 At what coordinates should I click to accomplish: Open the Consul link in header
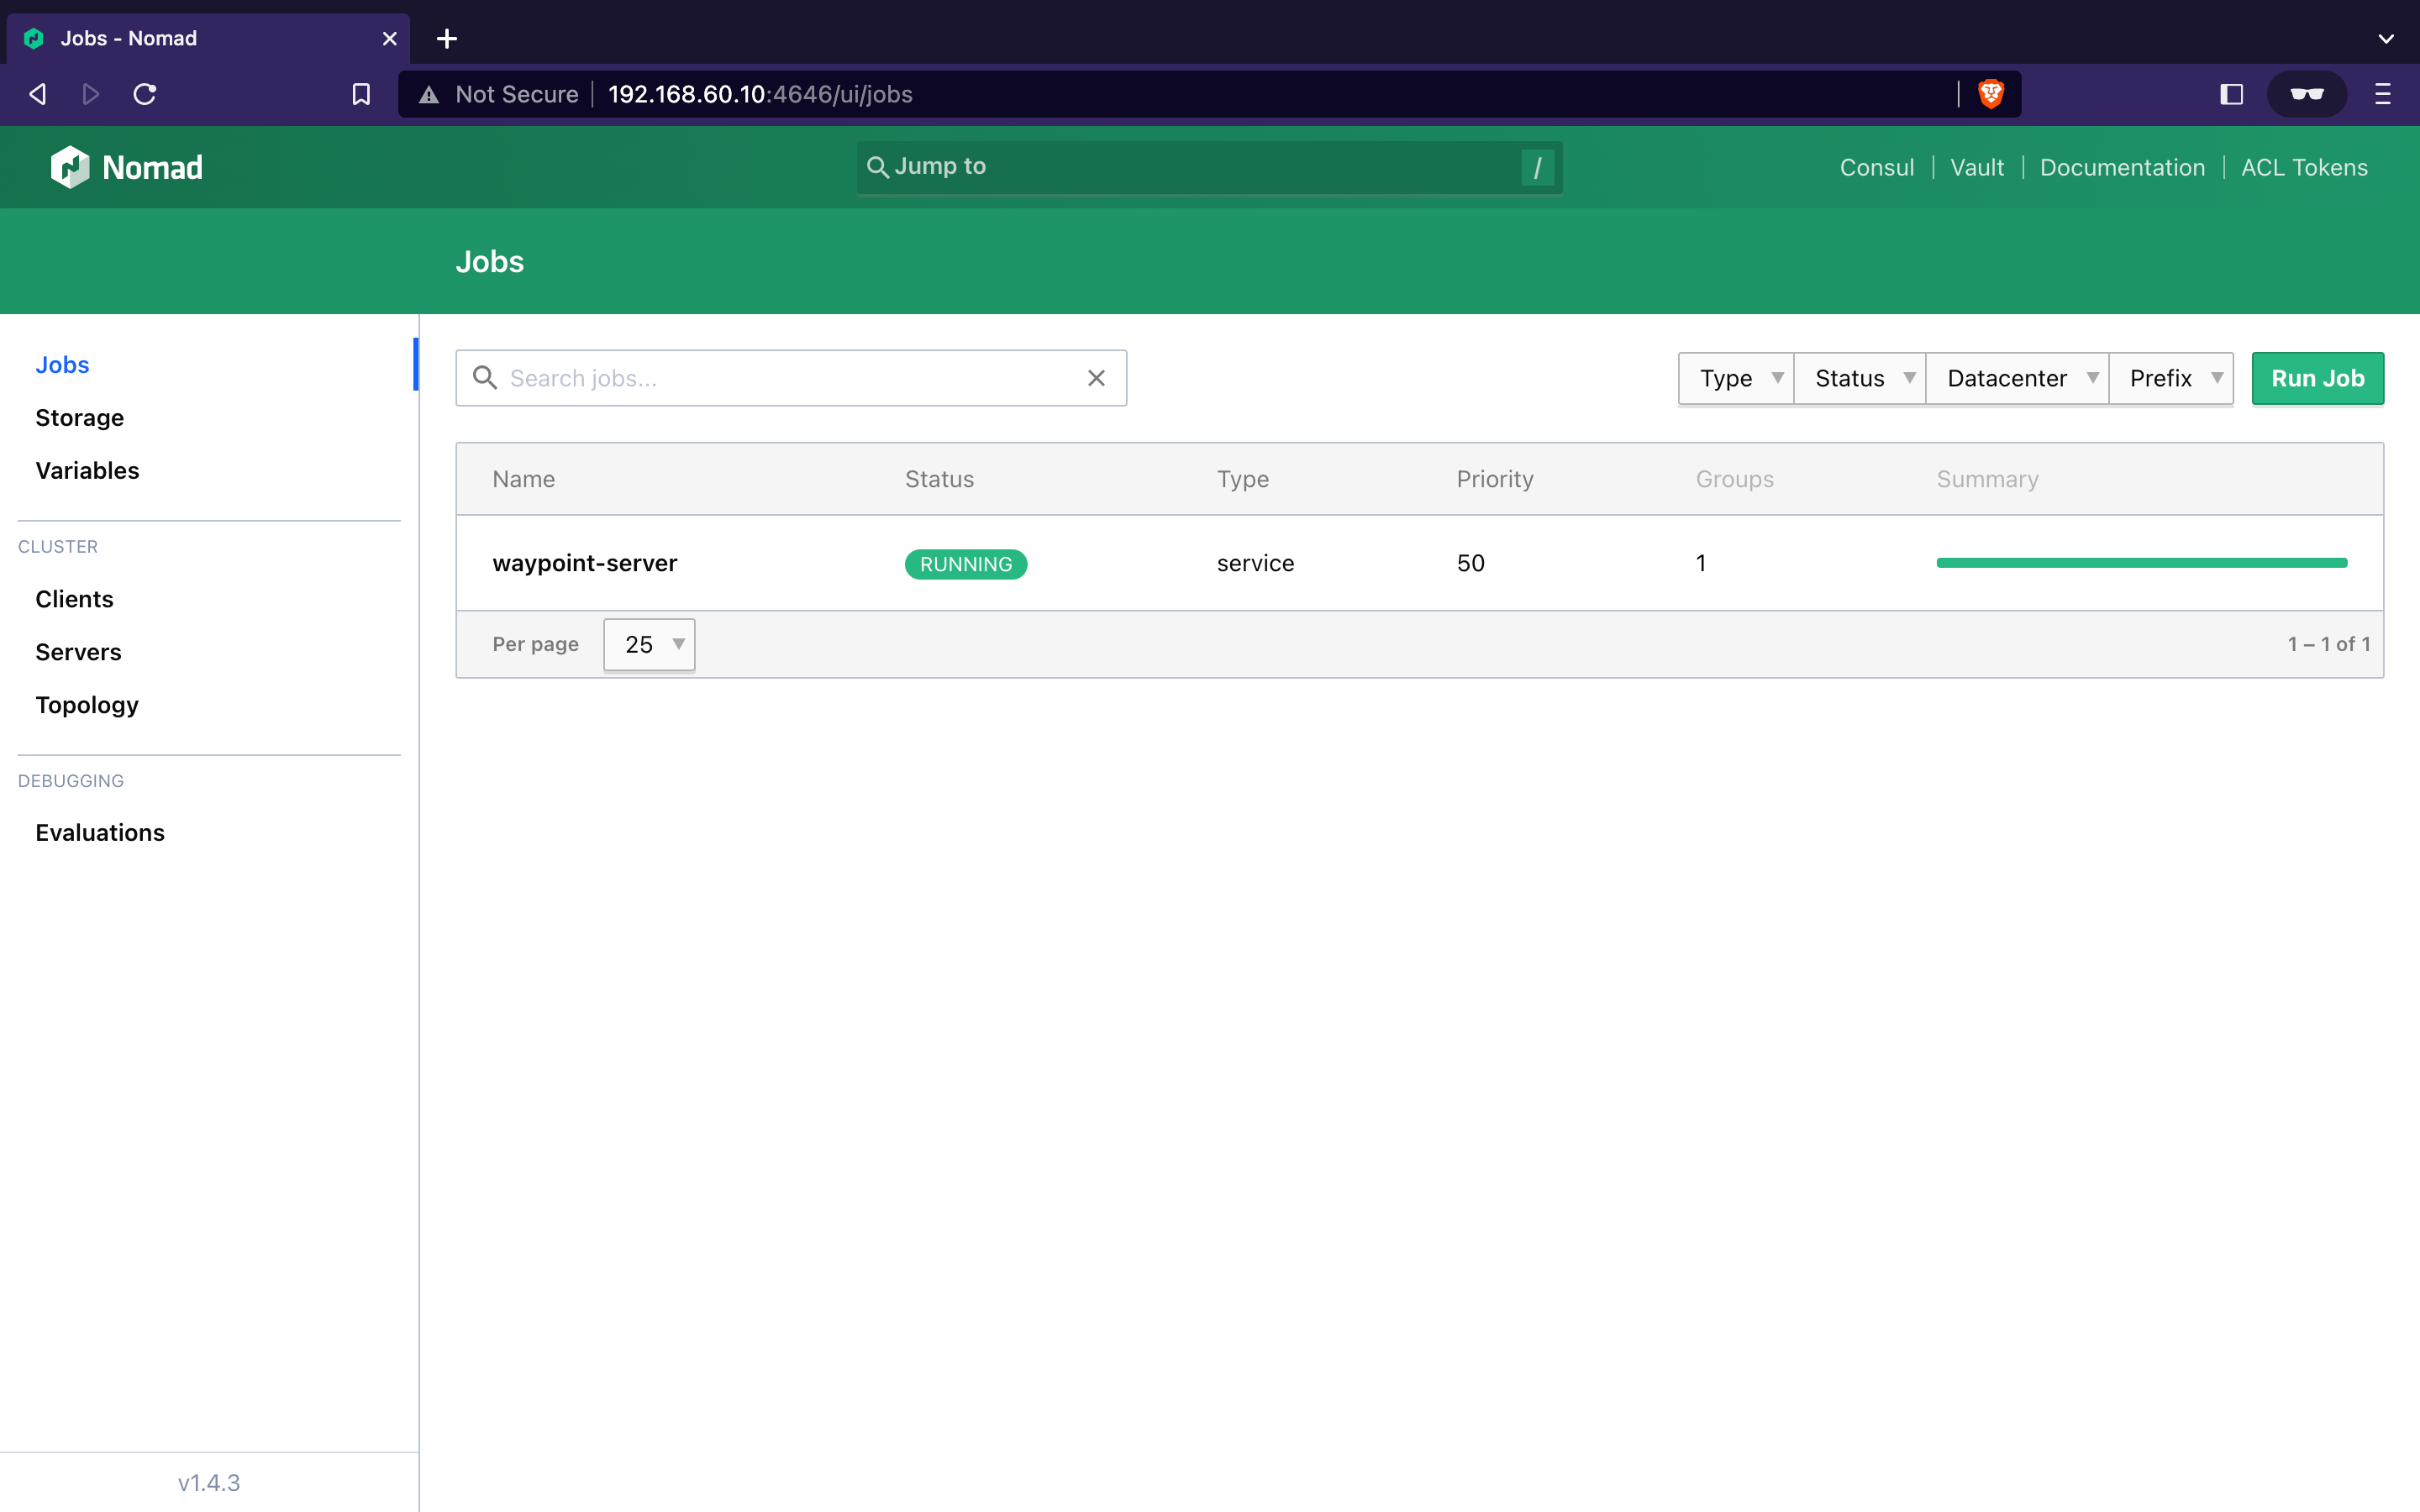(1876, 167)
